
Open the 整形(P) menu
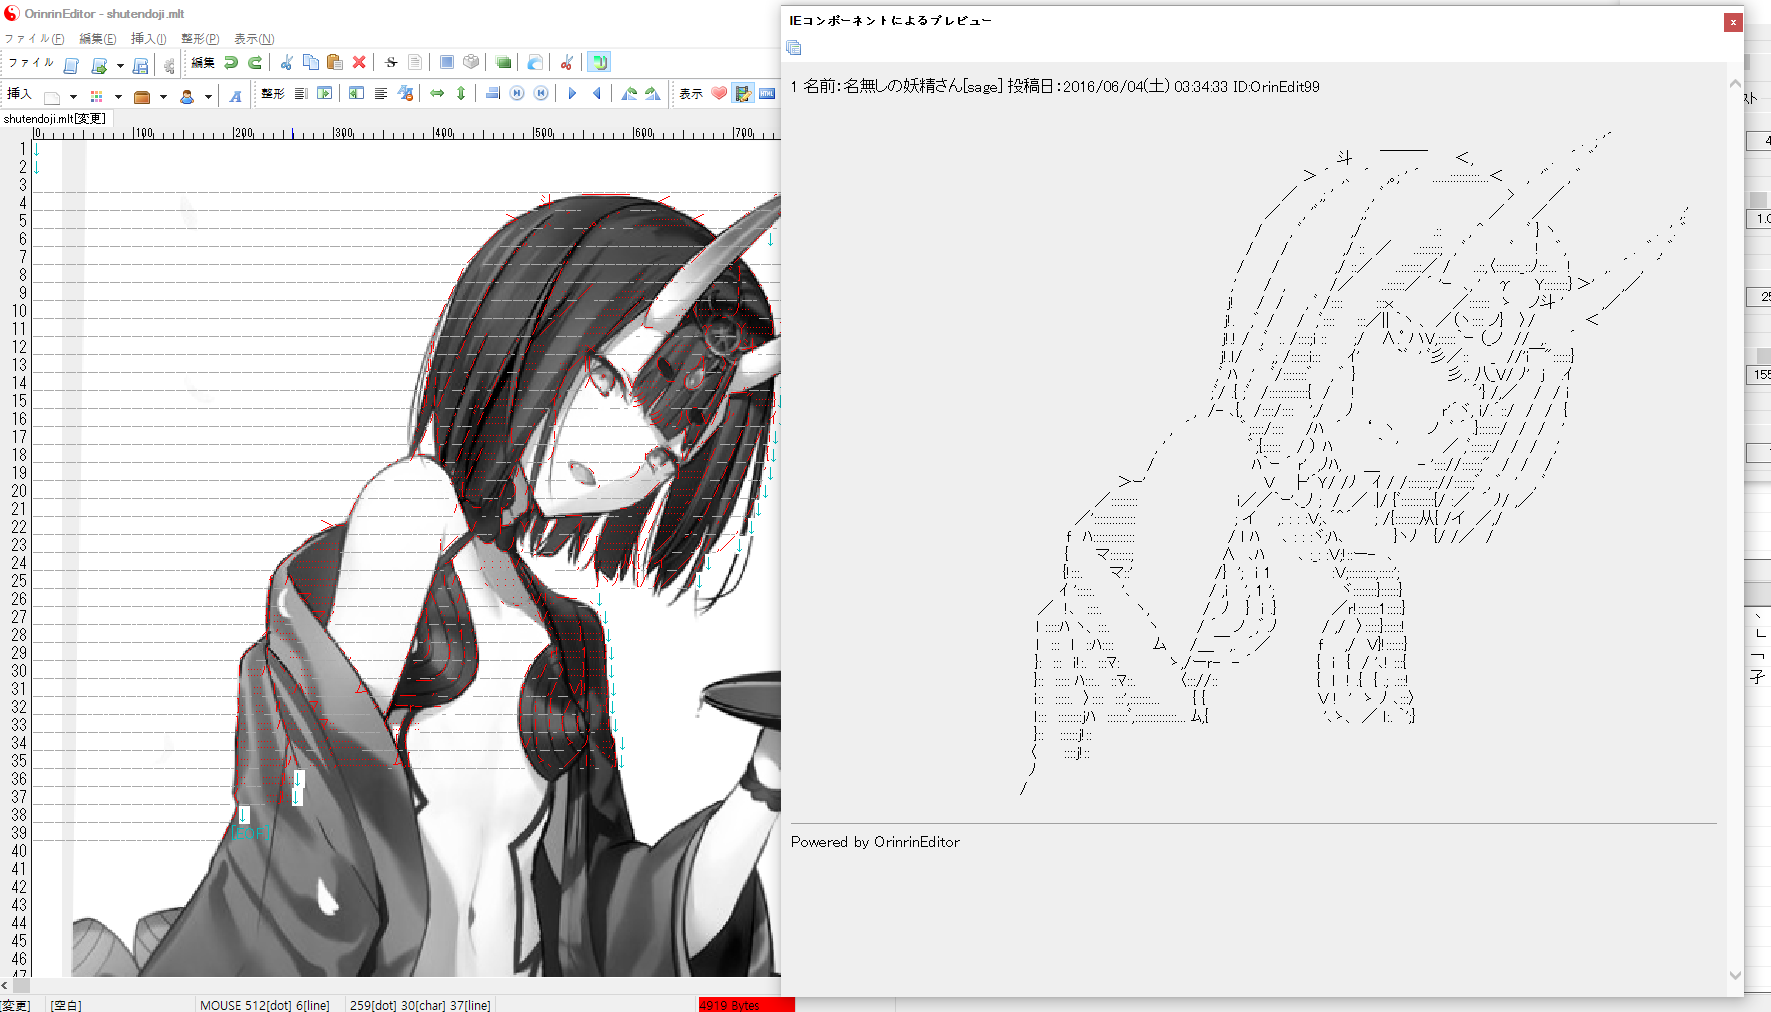[199, 39]
